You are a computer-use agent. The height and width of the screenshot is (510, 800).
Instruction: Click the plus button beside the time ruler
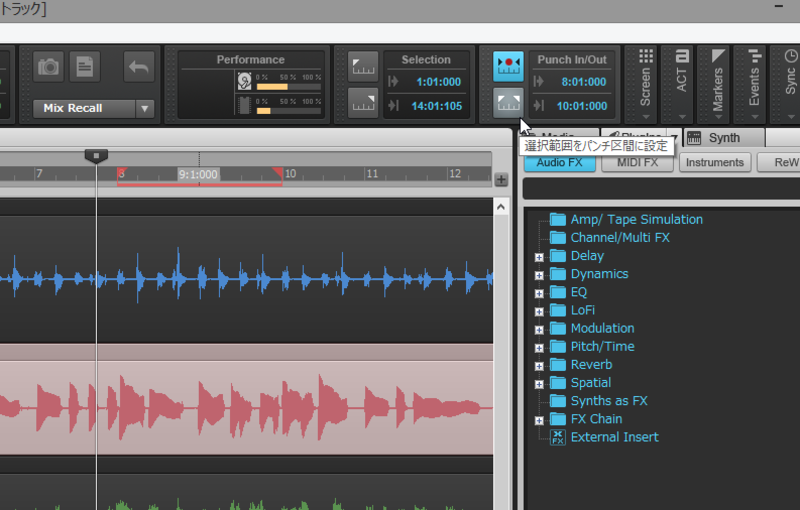[x=501, y=180]
